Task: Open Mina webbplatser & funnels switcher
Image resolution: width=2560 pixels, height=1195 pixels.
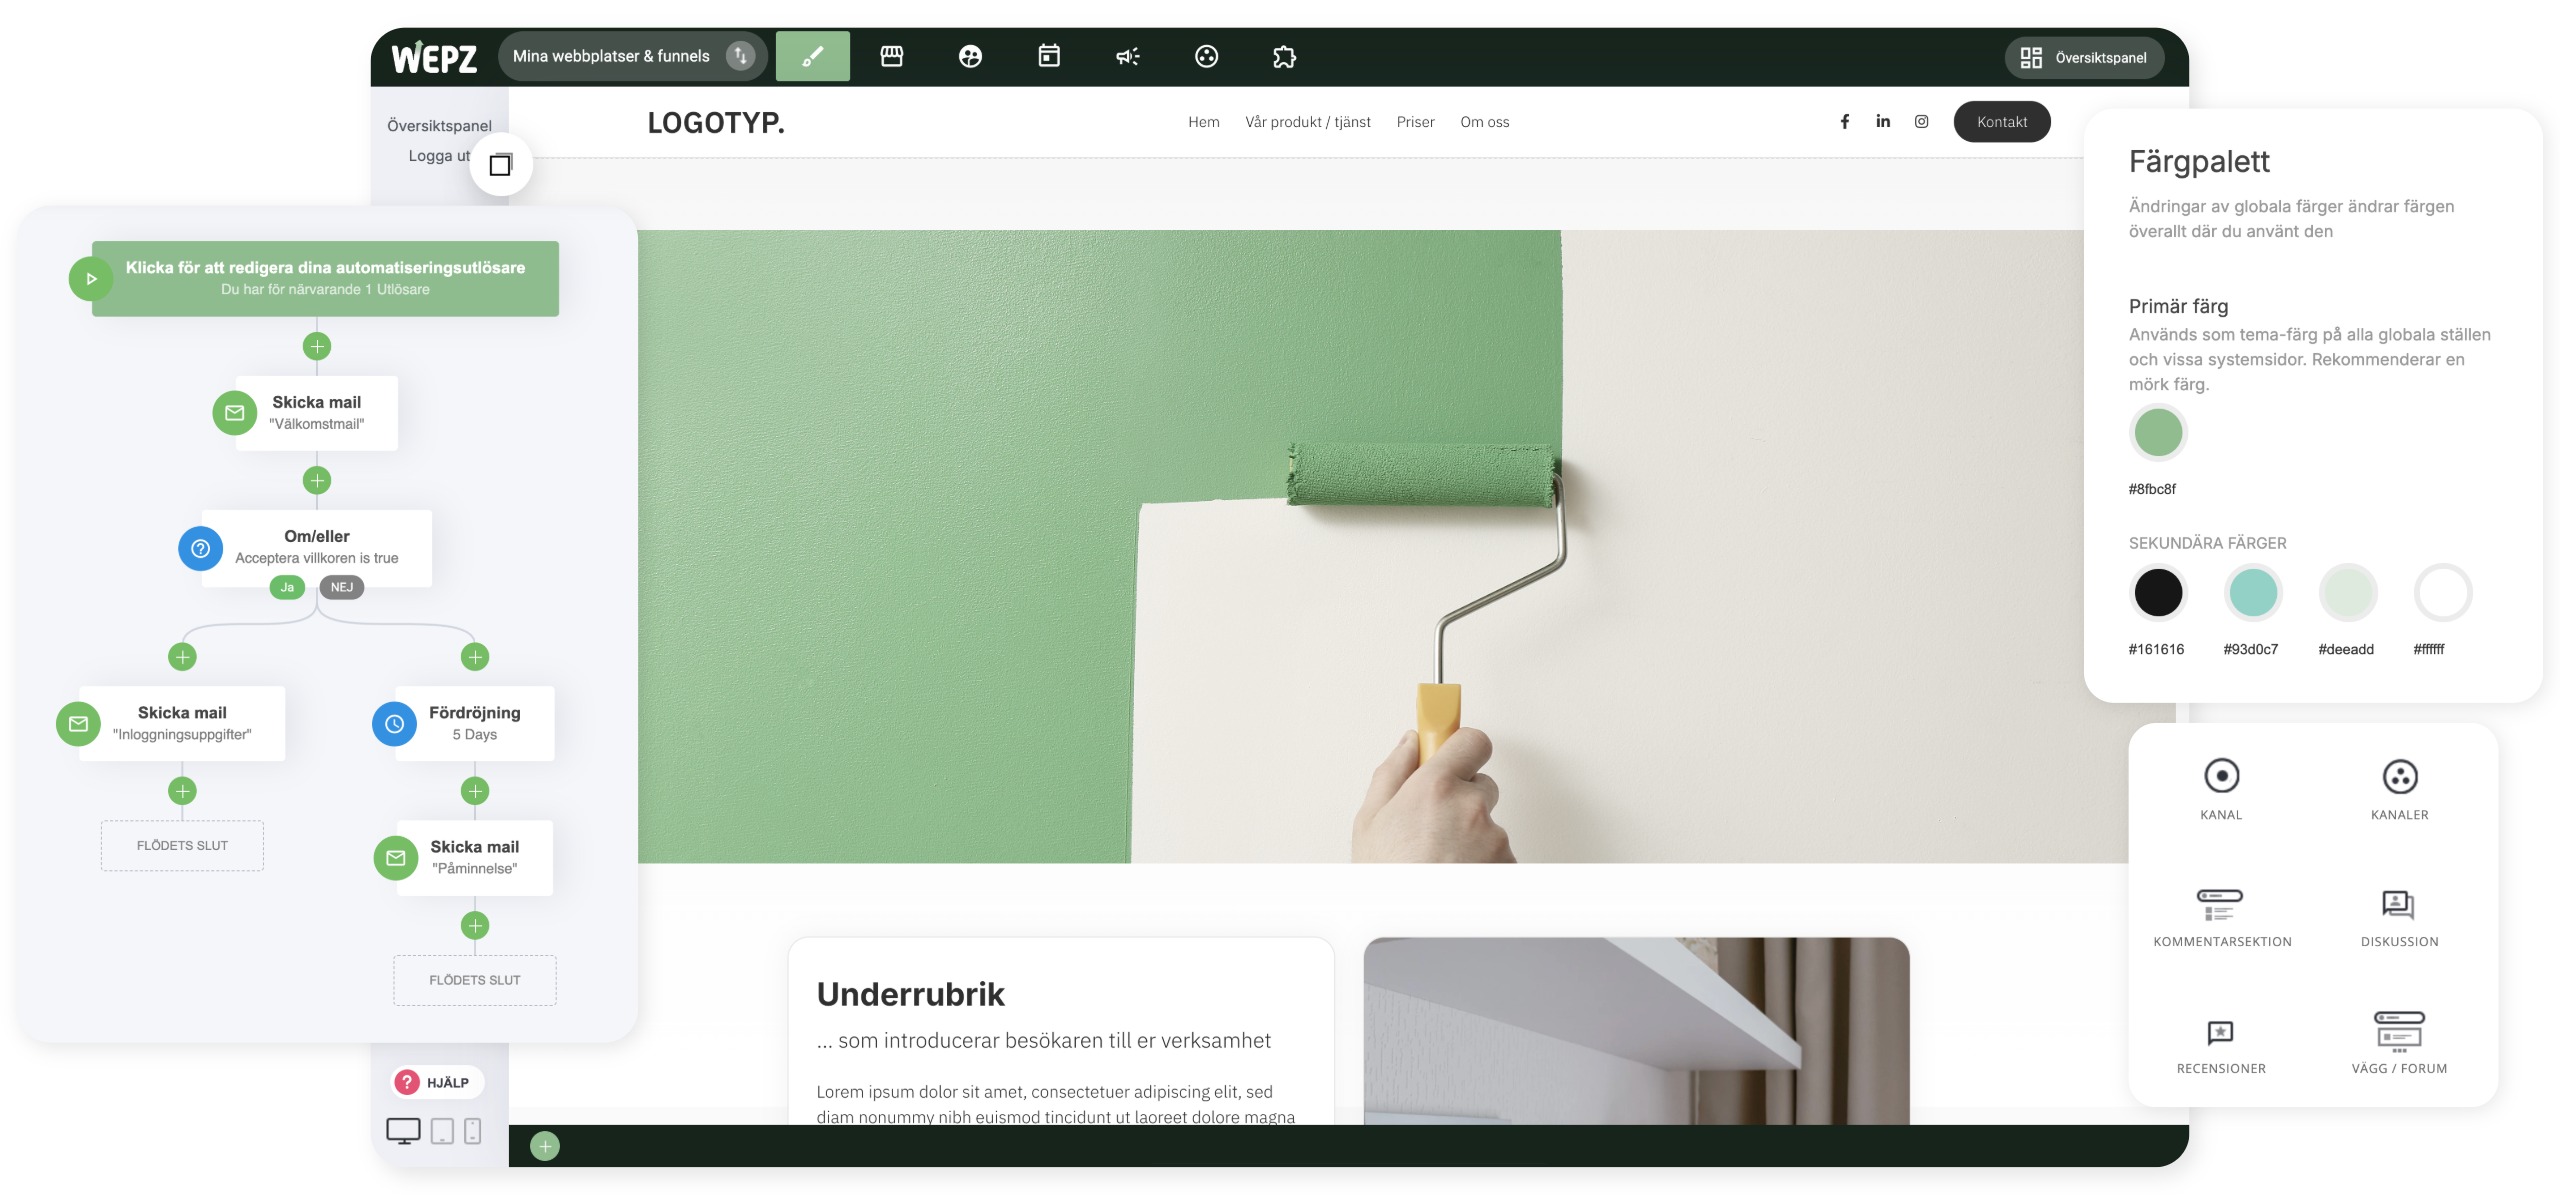Action: pos(632,56)
